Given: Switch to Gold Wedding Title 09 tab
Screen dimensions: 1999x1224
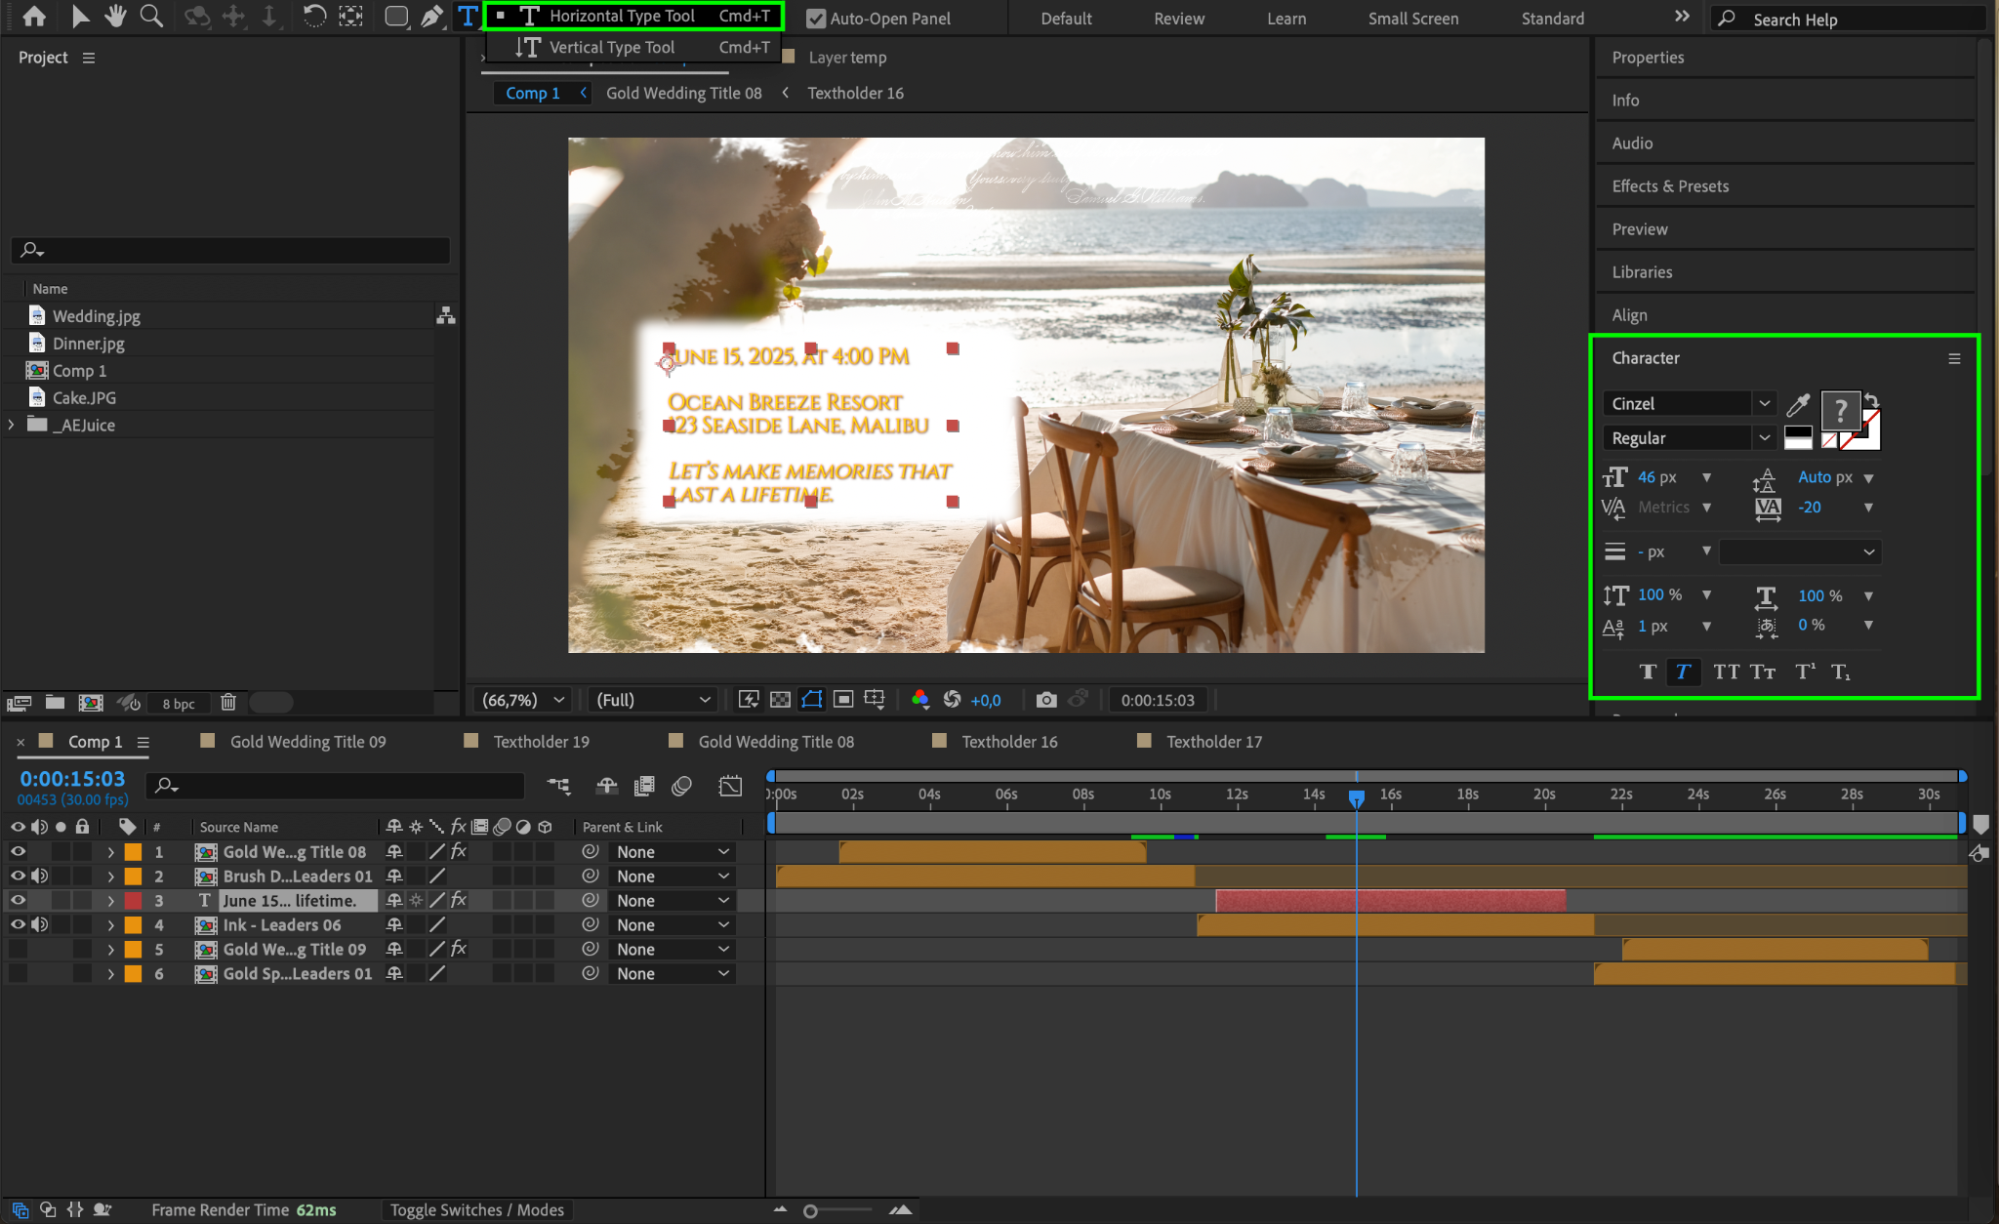Looking at the screenshot, I should click(307, 742).
